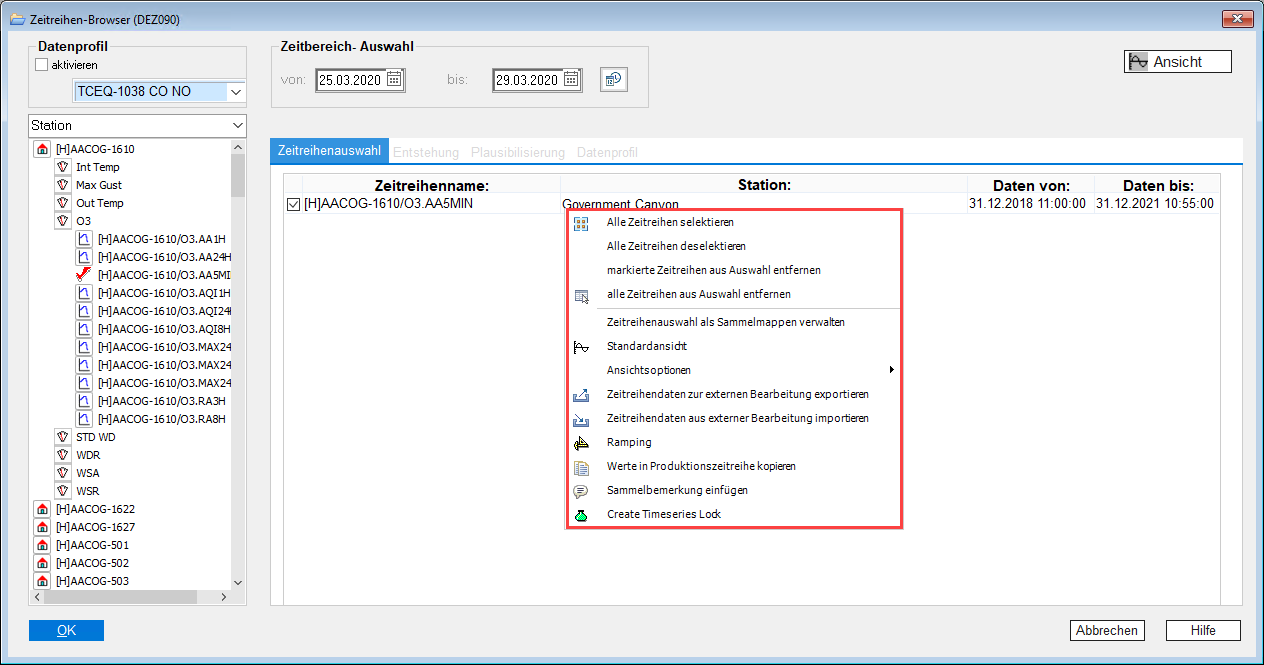The width and height of the screenshot is (1264, 665).
Task: Enable the Datenprofil 'aktivieren' checkbox
Action: (41, 65)
